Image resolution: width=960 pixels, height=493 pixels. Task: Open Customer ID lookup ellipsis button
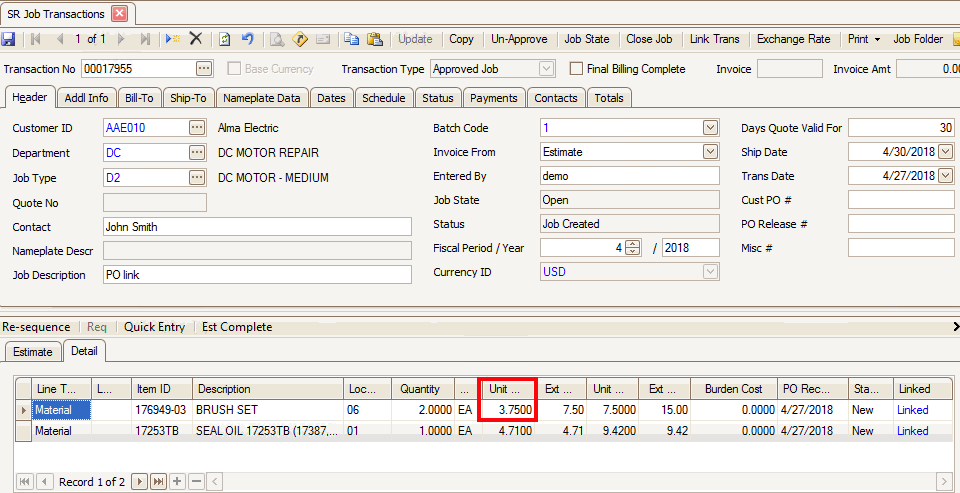coord(197,128)
